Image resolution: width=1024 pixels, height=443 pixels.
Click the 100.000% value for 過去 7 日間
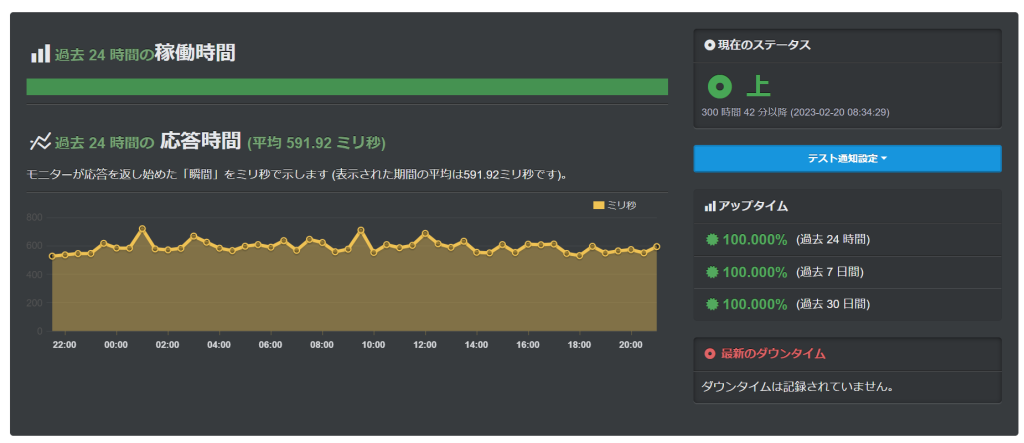[754, 272]
